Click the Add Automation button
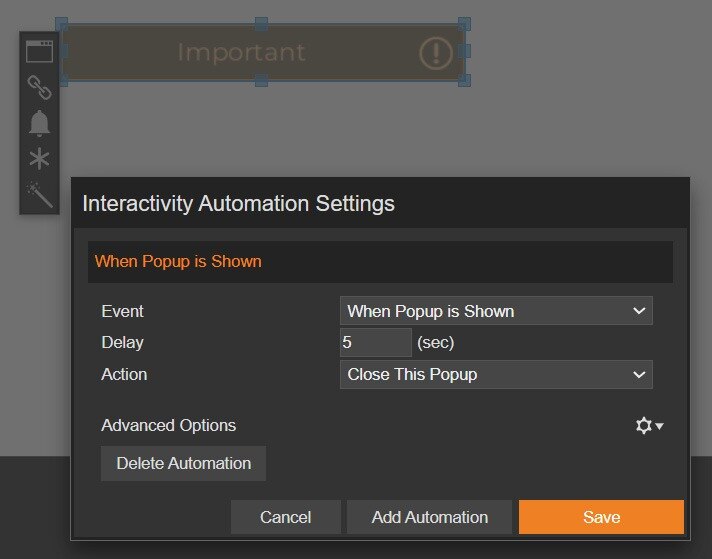The height and width of the screenshot is (559, 712). pos(429,517)
